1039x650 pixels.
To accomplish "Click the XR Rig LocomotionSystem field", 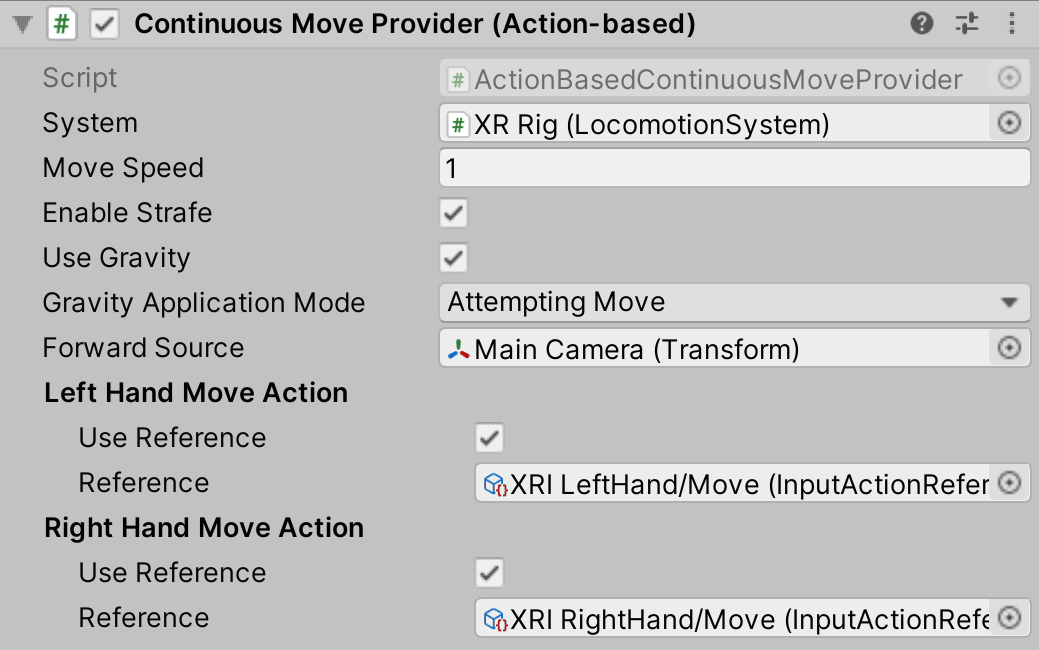I will tap(720, 122).
